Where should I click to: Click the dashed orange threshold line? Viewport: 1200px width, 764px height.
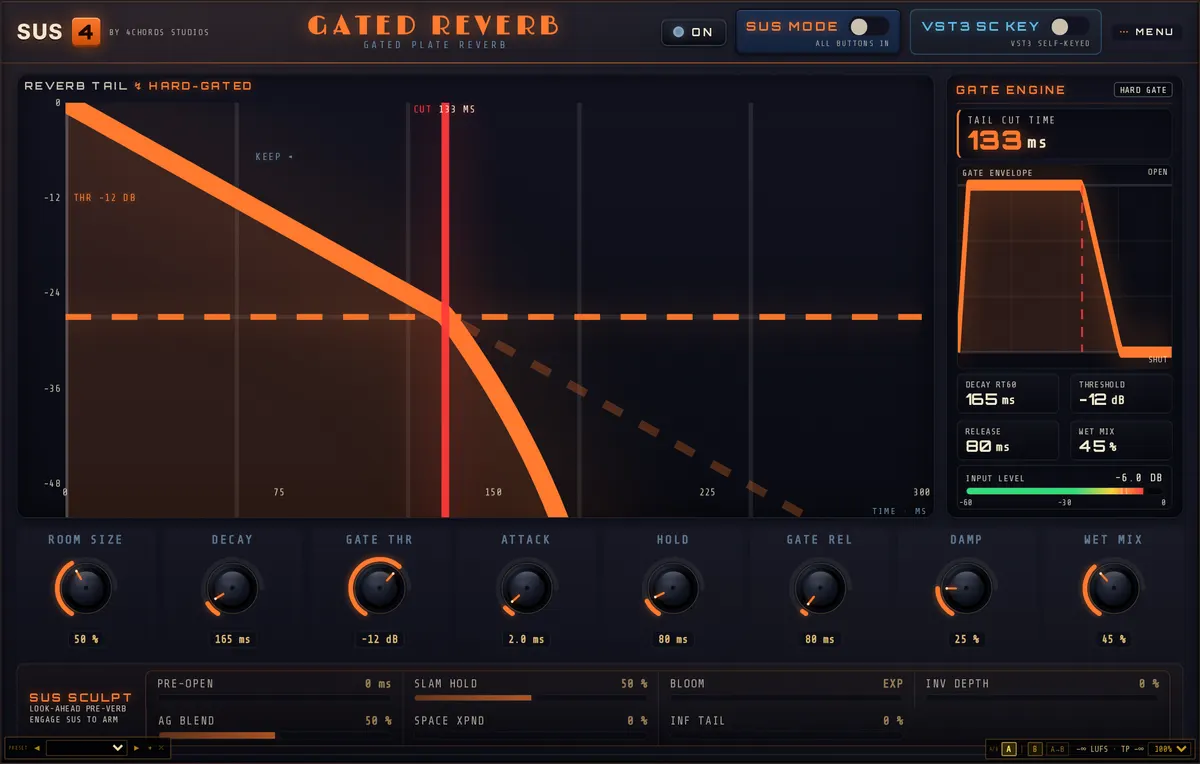tap(494, 316)
